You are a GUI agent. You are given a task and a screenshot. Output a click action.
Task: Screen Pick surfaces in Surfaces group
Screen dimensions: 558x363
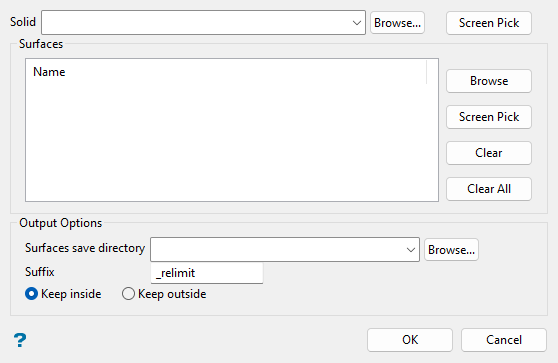point(489,117)
